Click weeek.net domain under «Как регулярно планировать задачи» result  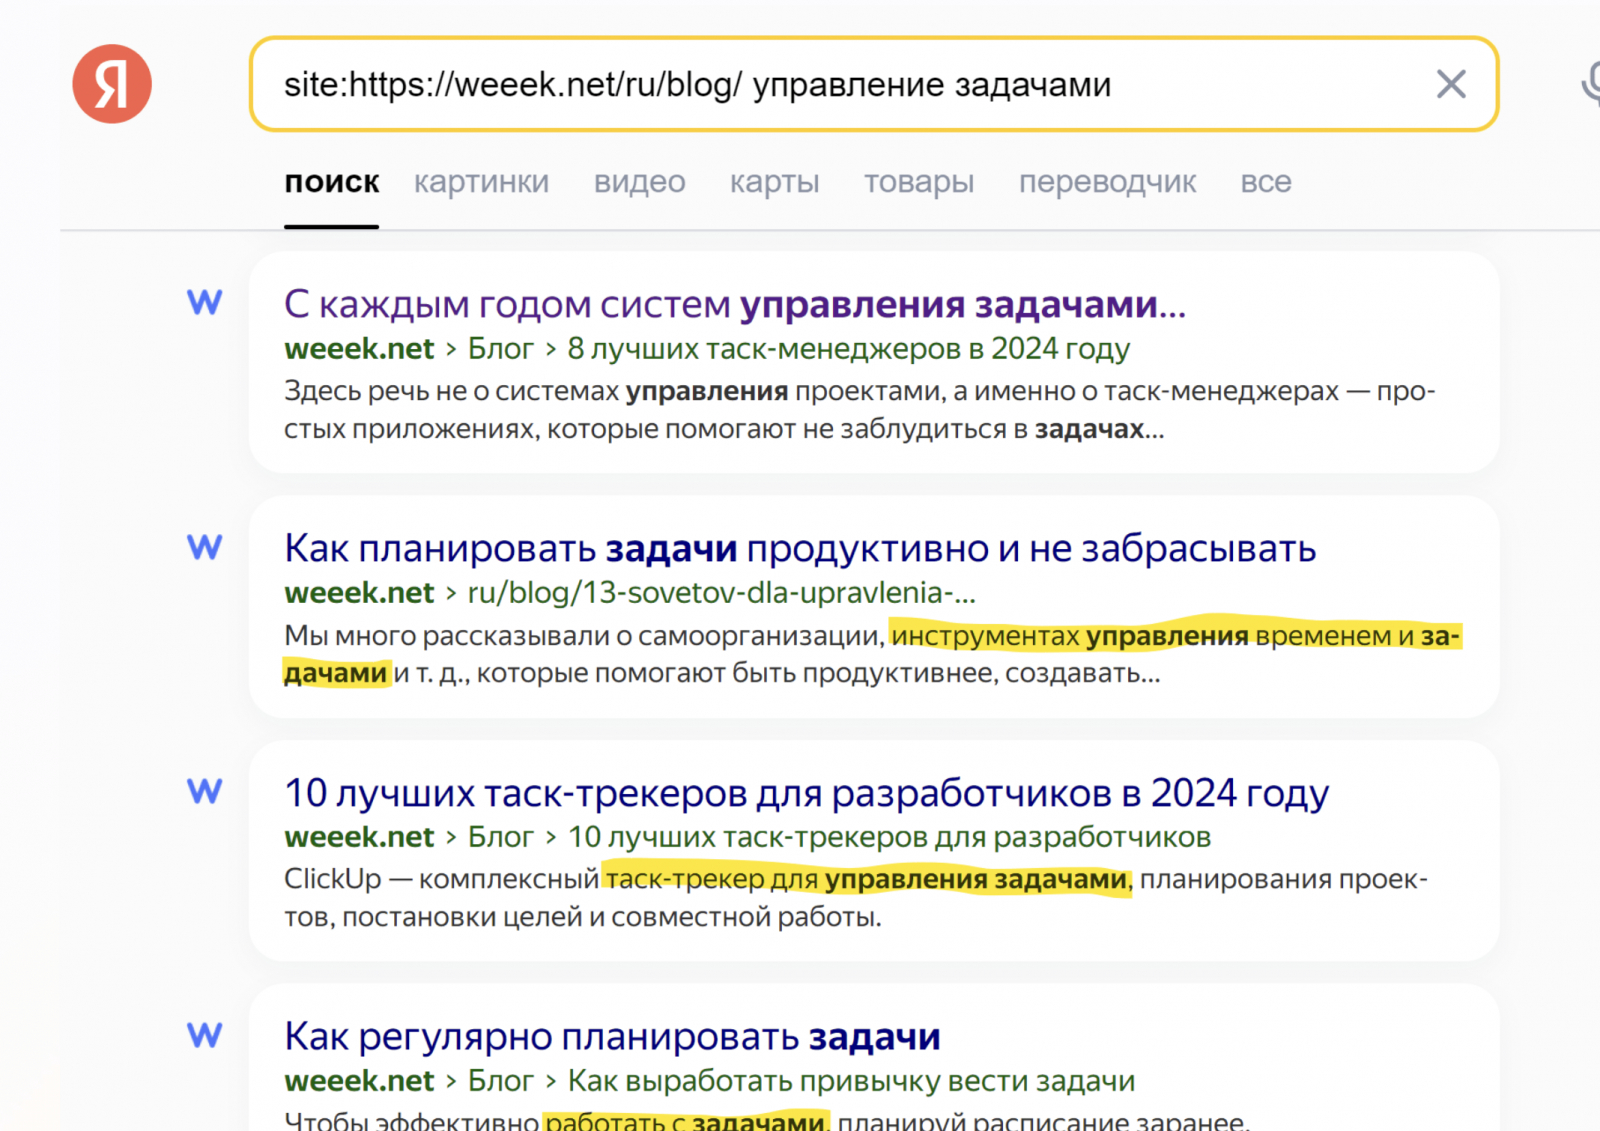click(x=359, y=1080)
